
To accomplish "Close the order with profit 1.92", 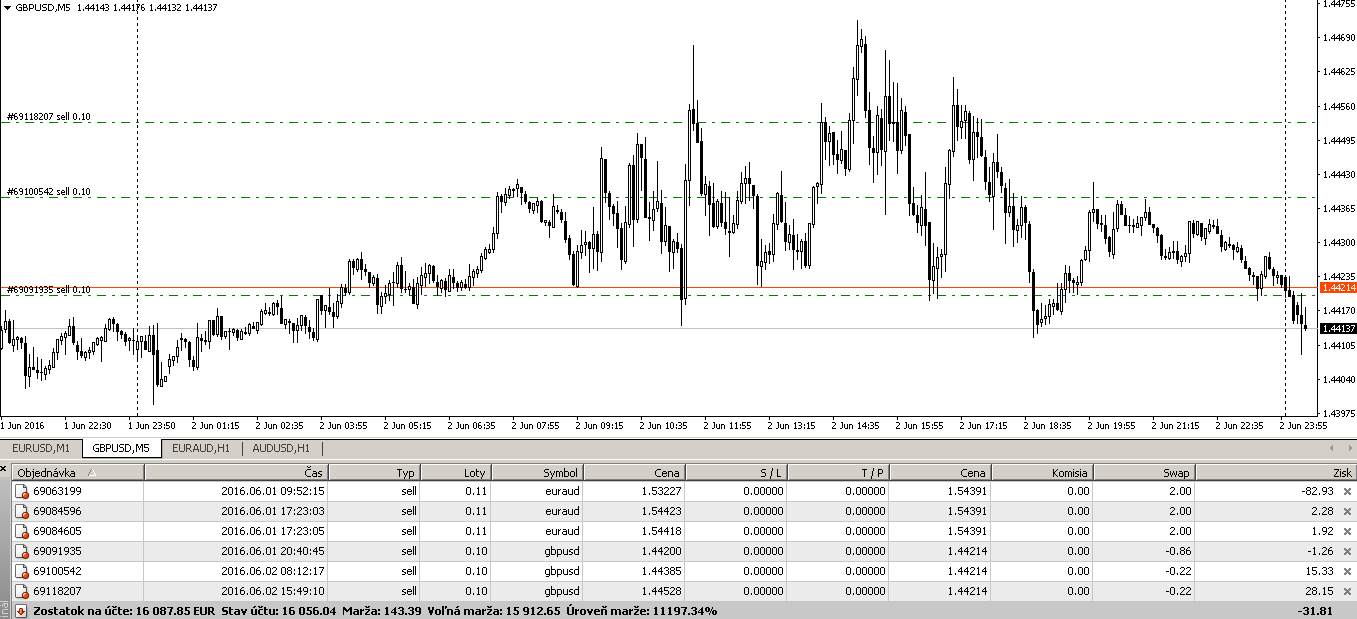I will [x=1347, y=531].
